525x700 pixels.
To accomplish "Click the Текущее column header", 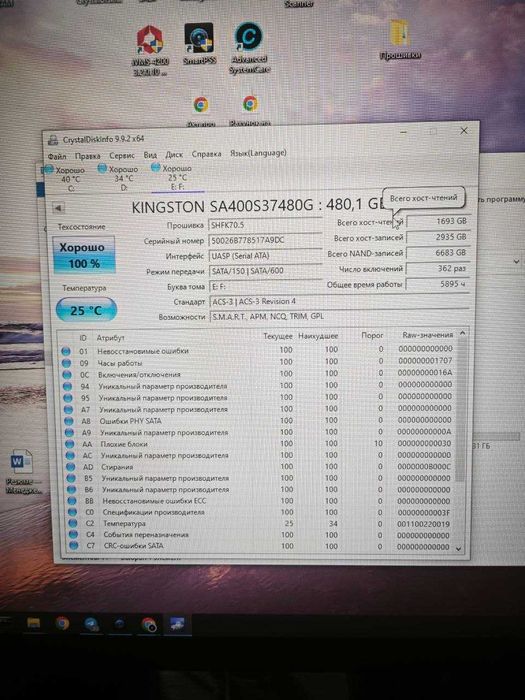I will coord(278,336).
